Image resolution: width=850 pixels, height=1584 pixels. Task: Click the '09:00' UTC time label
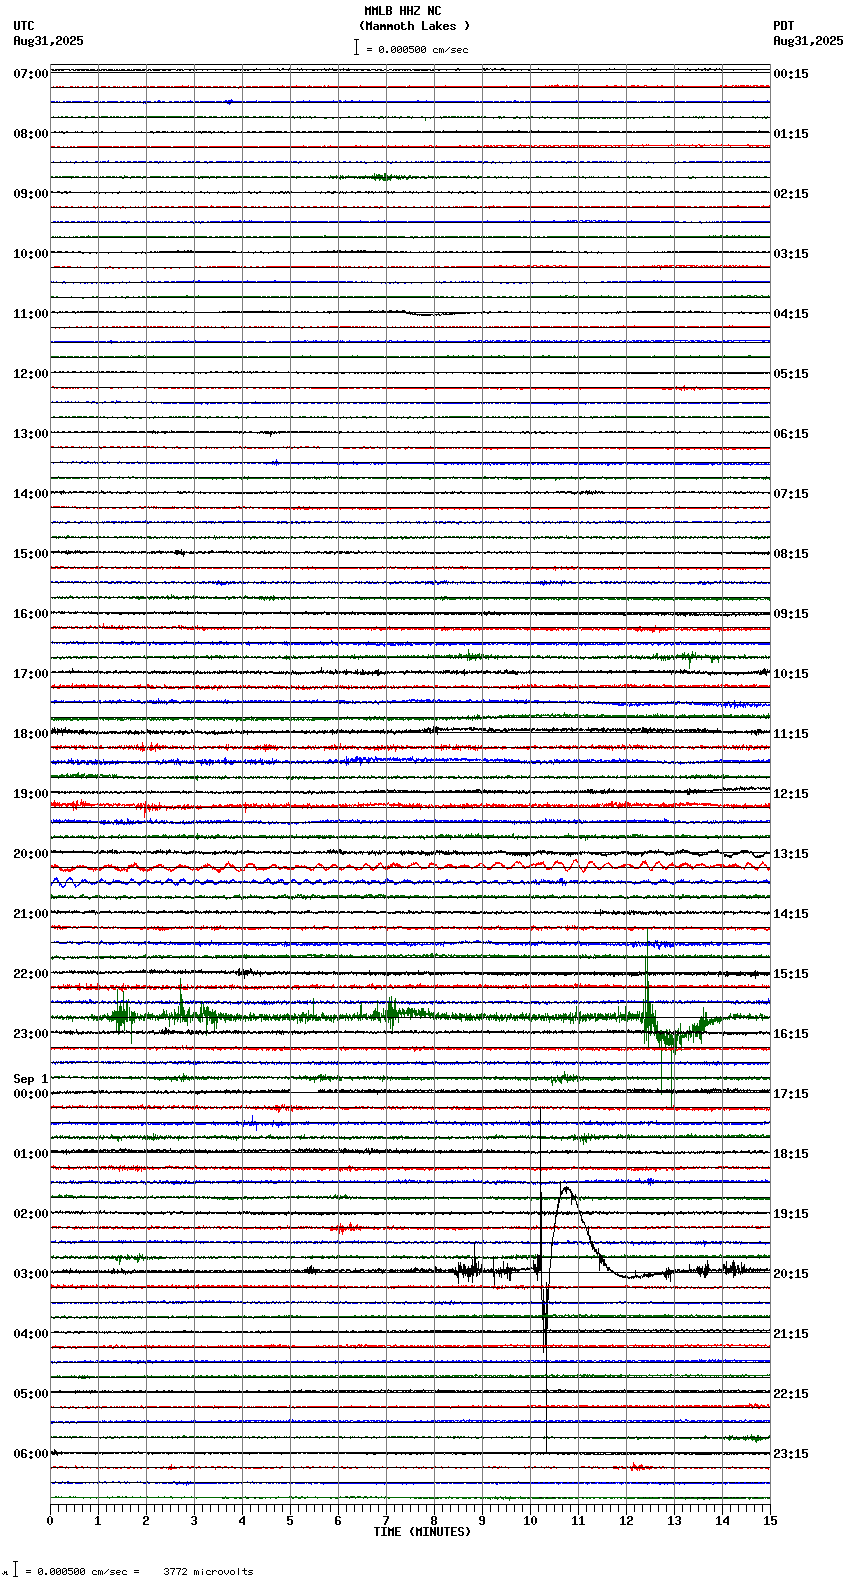tap(31, 194)
